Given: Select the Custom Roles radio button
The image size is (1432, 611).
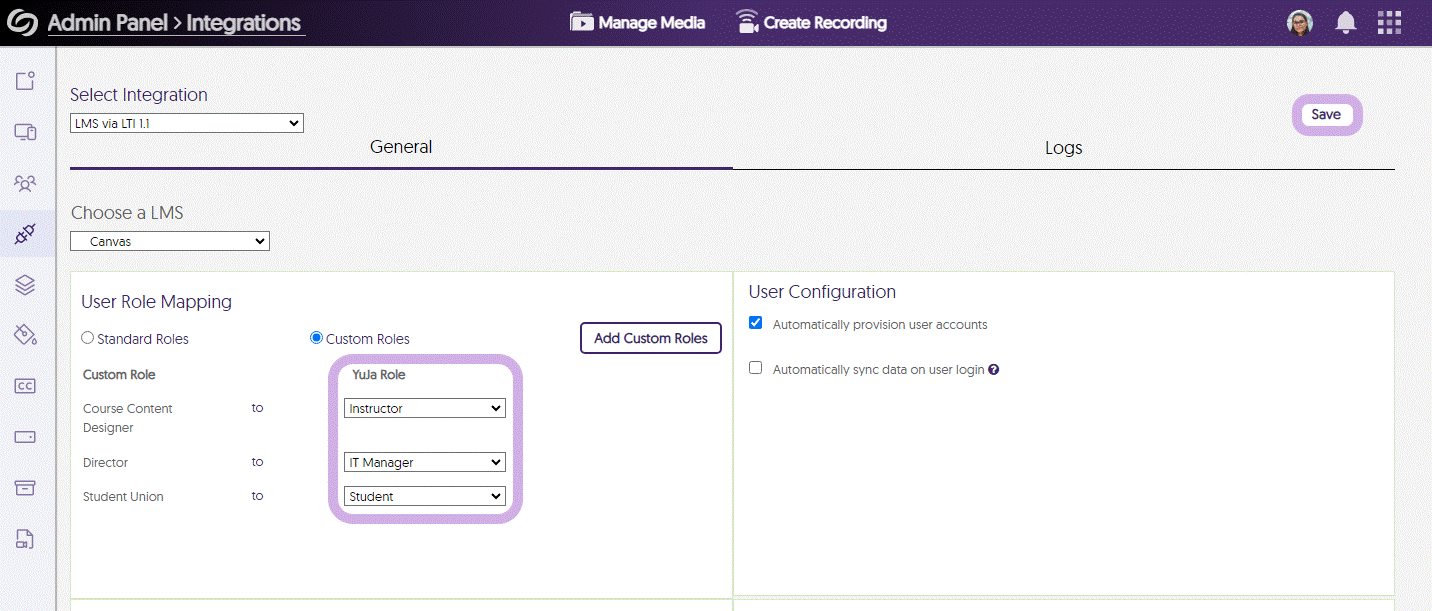Looking at the screenshot, I should 316,339.
